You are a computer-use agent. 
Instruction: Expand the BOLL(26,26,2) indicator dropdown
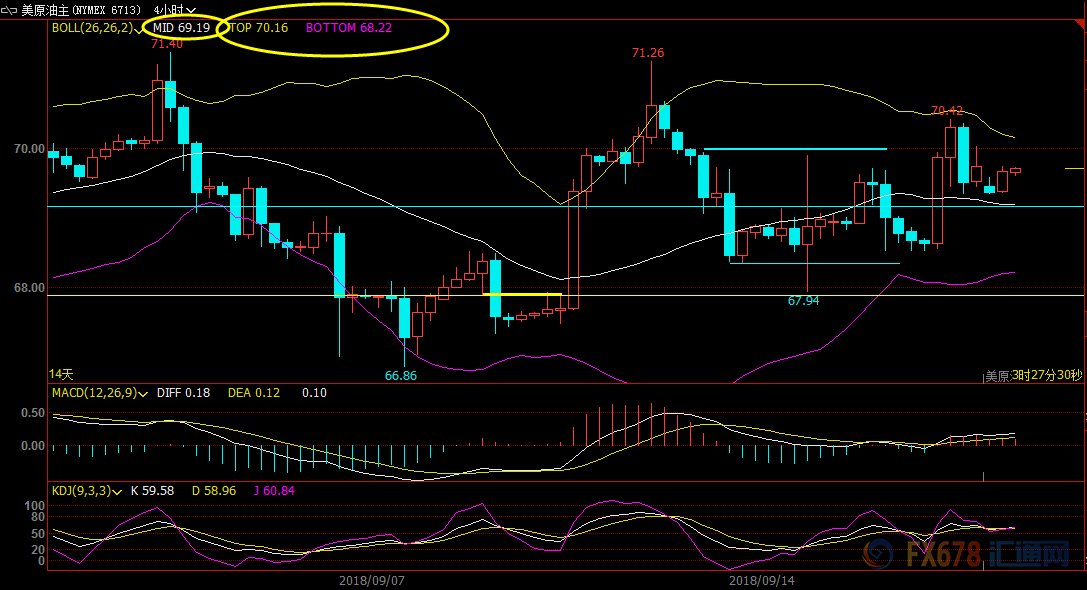click(139, 30)
